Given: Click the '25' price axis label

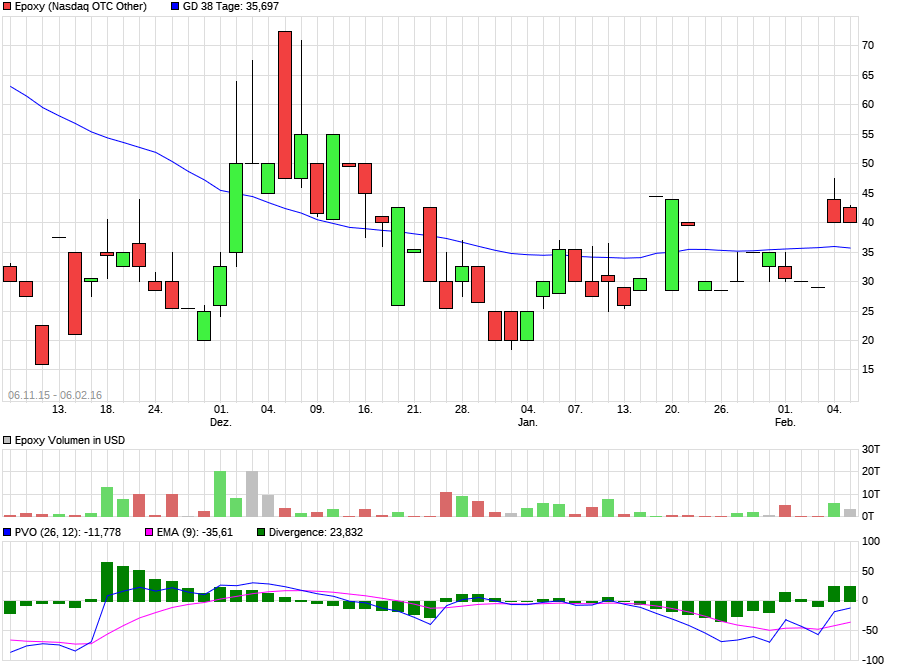Looking at the screenshot, I should click(868, 311).
